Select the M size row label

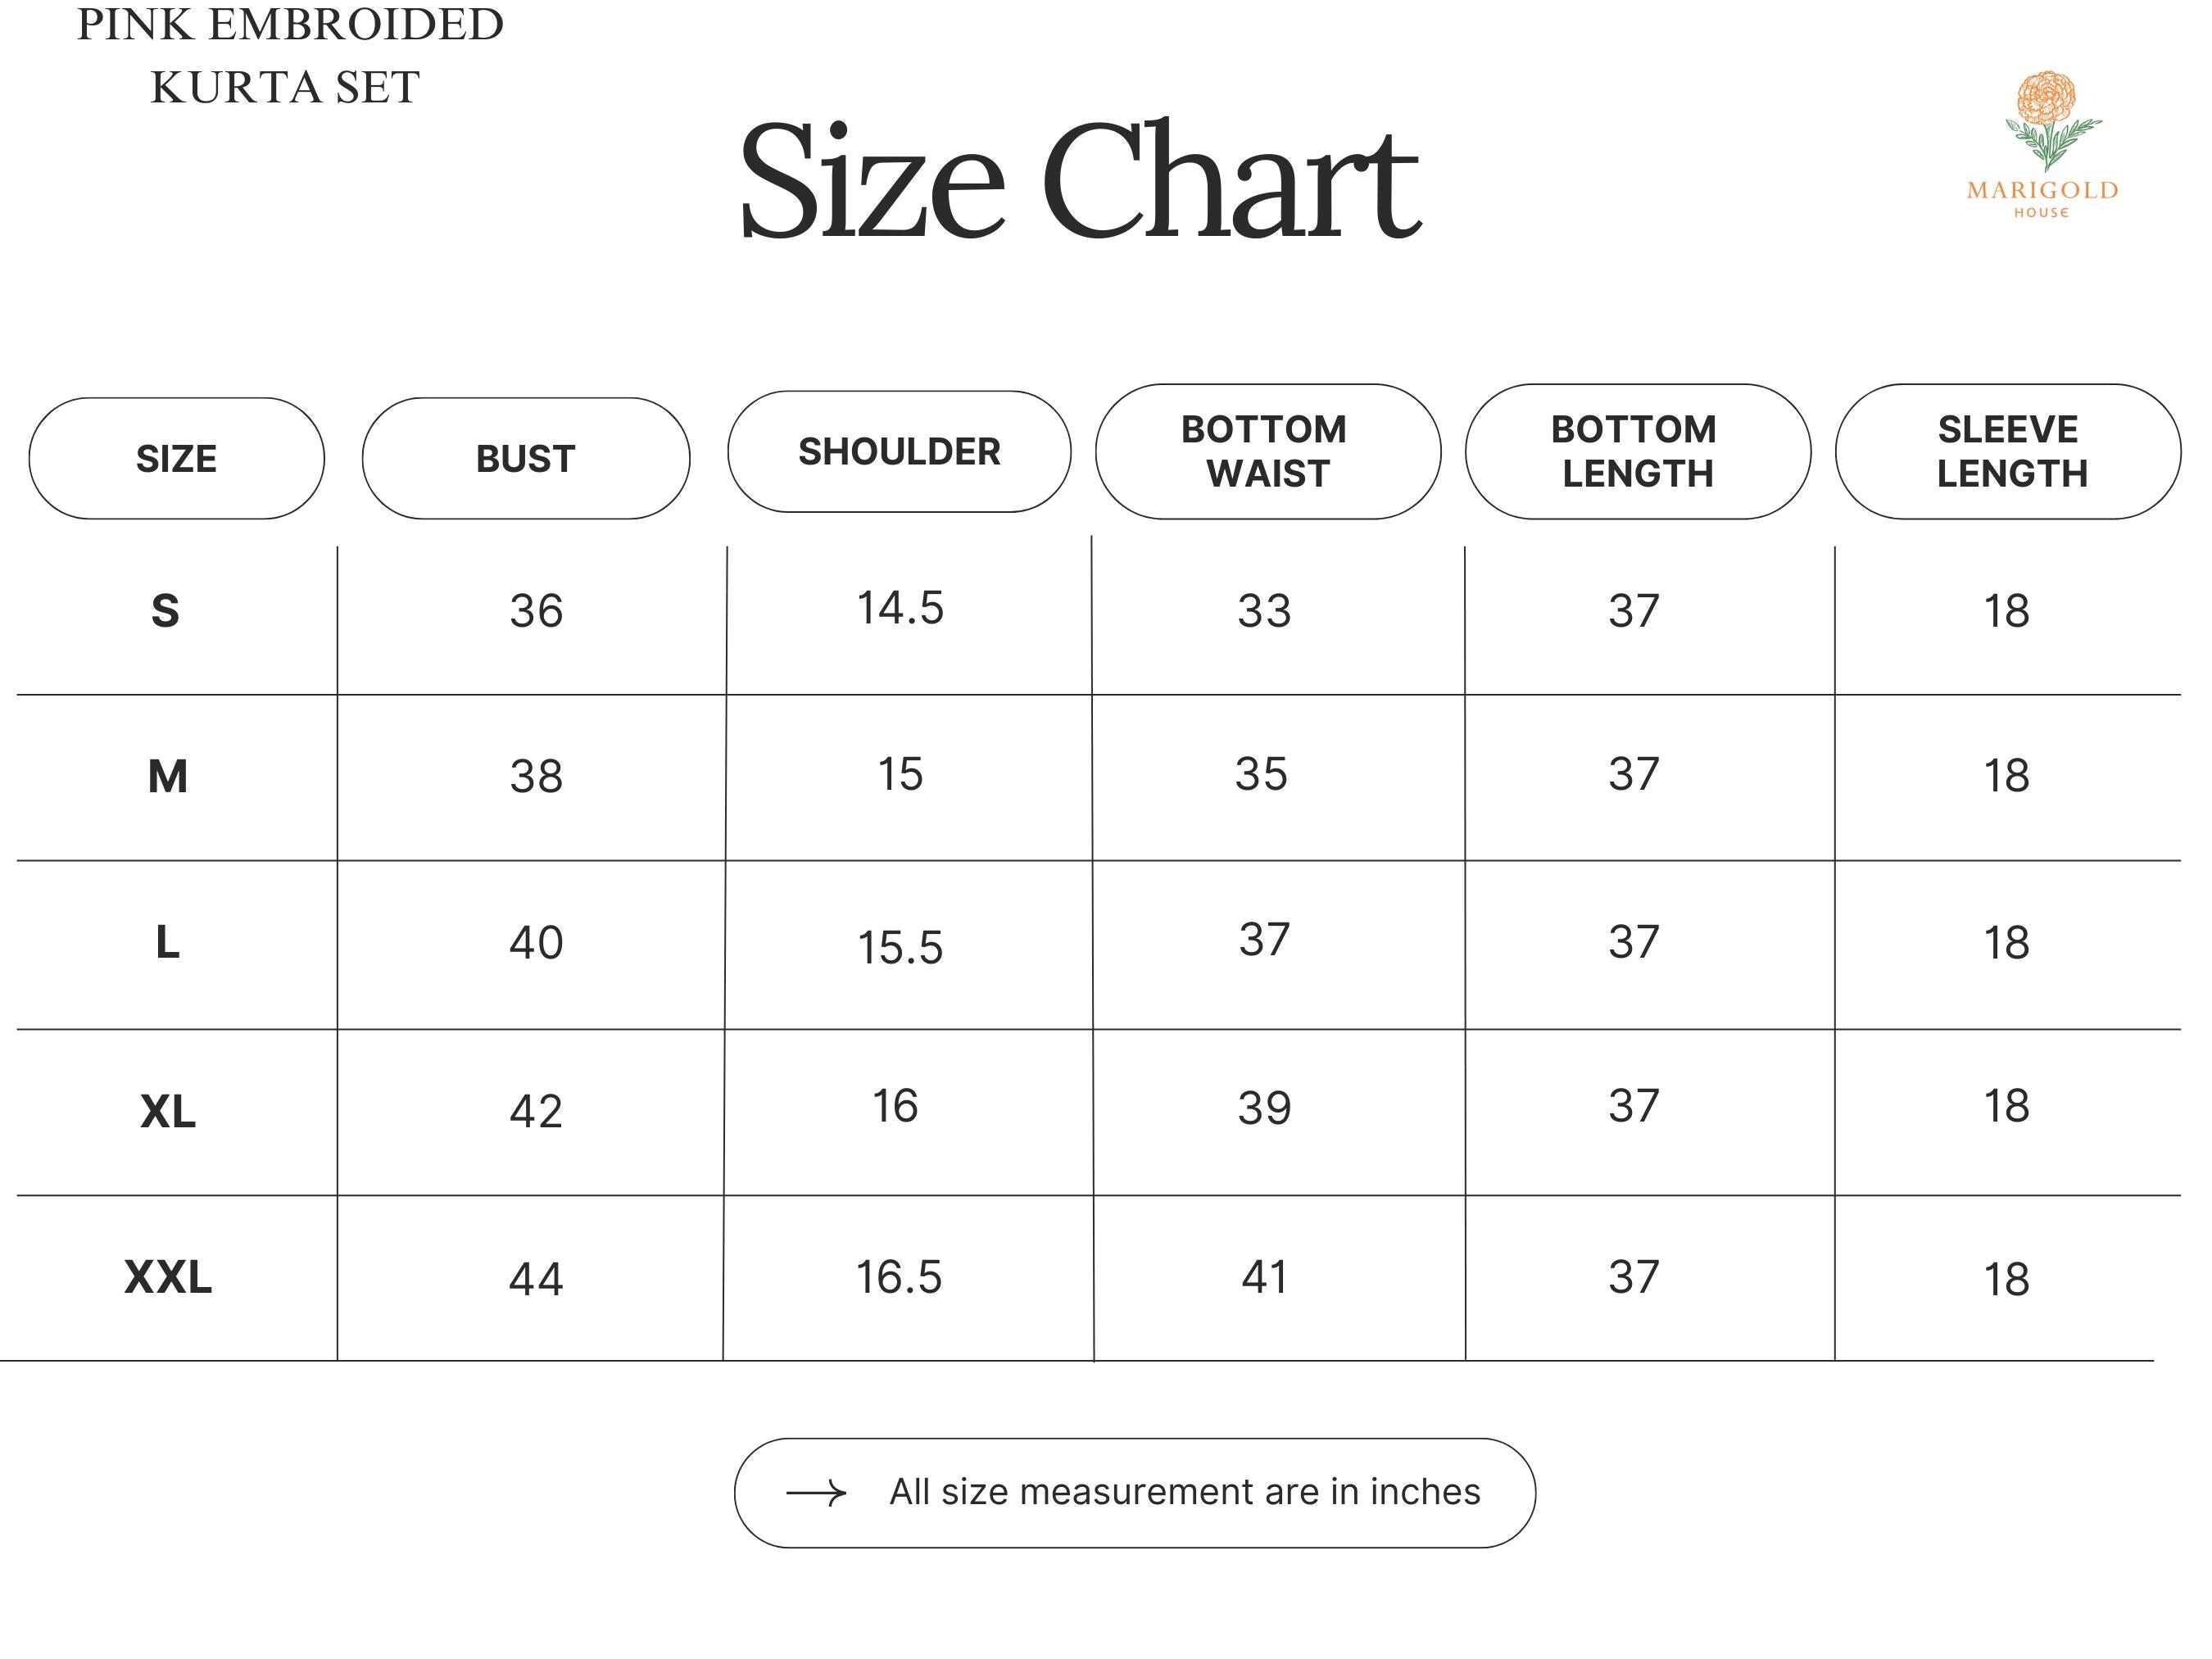pos(167,776)
